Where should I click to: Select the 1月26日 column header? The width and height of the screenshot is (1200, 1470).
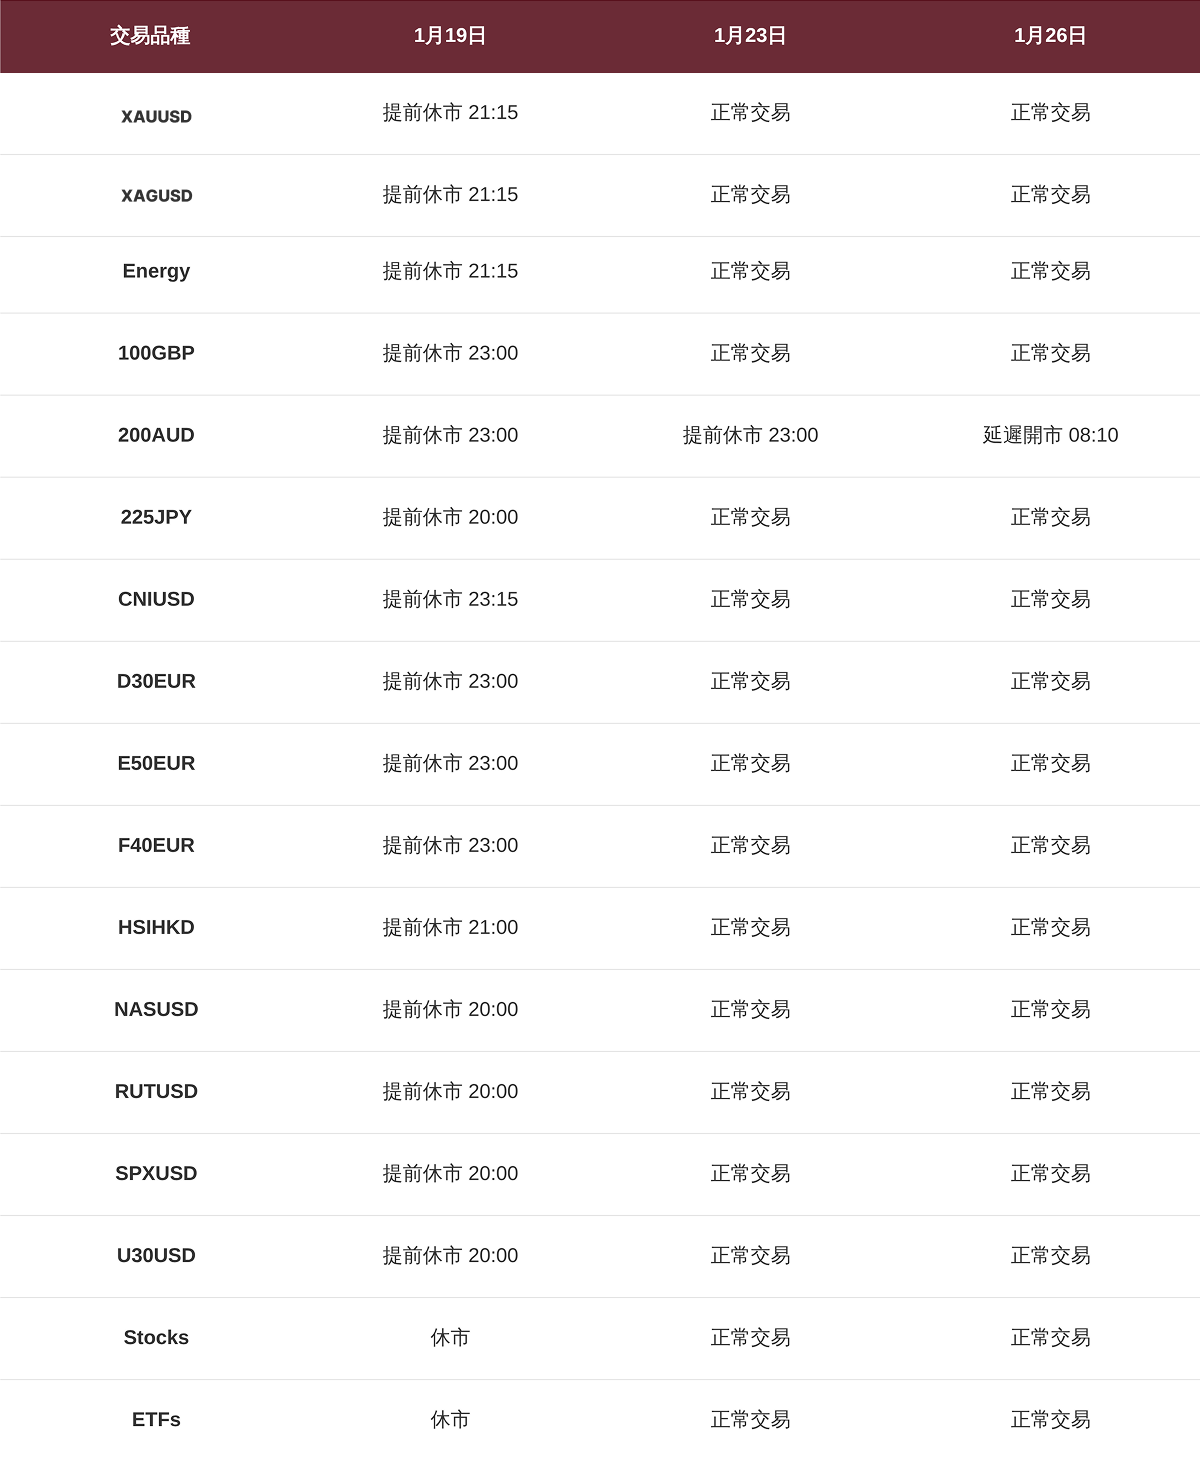click(x=1050, y=36)
